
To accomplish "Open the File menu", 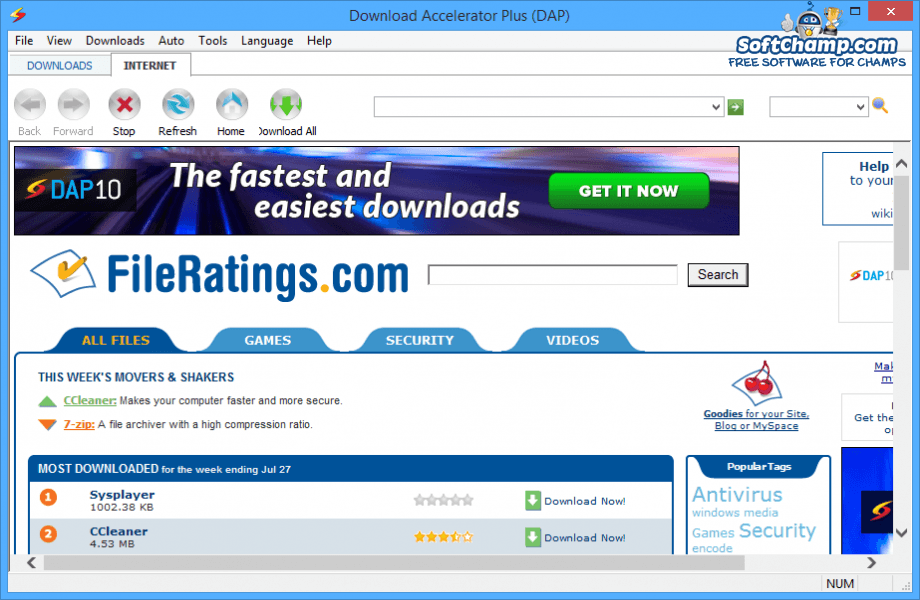I will pyautogui.click(x=24, y=40).
